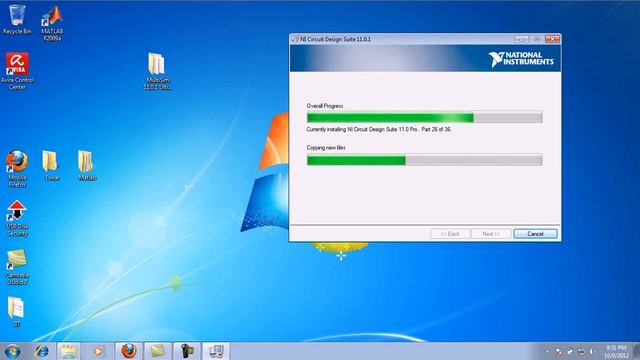Click the disabled Back button
The height and width of the screenshot is (360, 640).
(450, 234)
